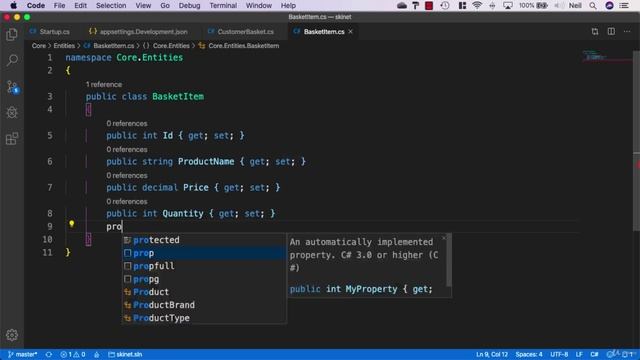Click the skinet.sln project in status bar
The width and height of the screenshot is (640, 360).
[125, 354]
